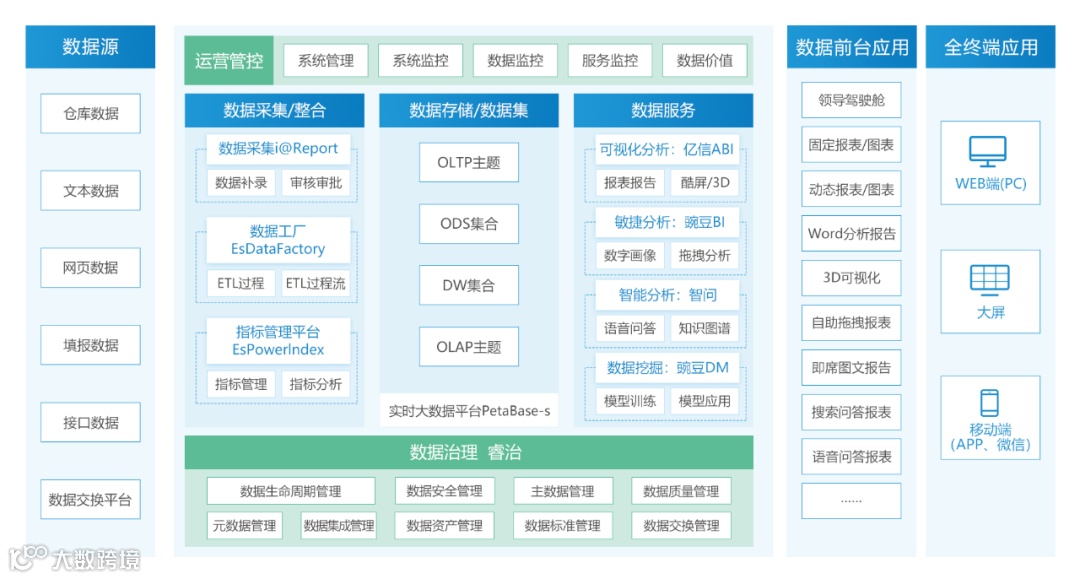Click the 指标管理 box
1080x579 pixels.
coord(241,384)
